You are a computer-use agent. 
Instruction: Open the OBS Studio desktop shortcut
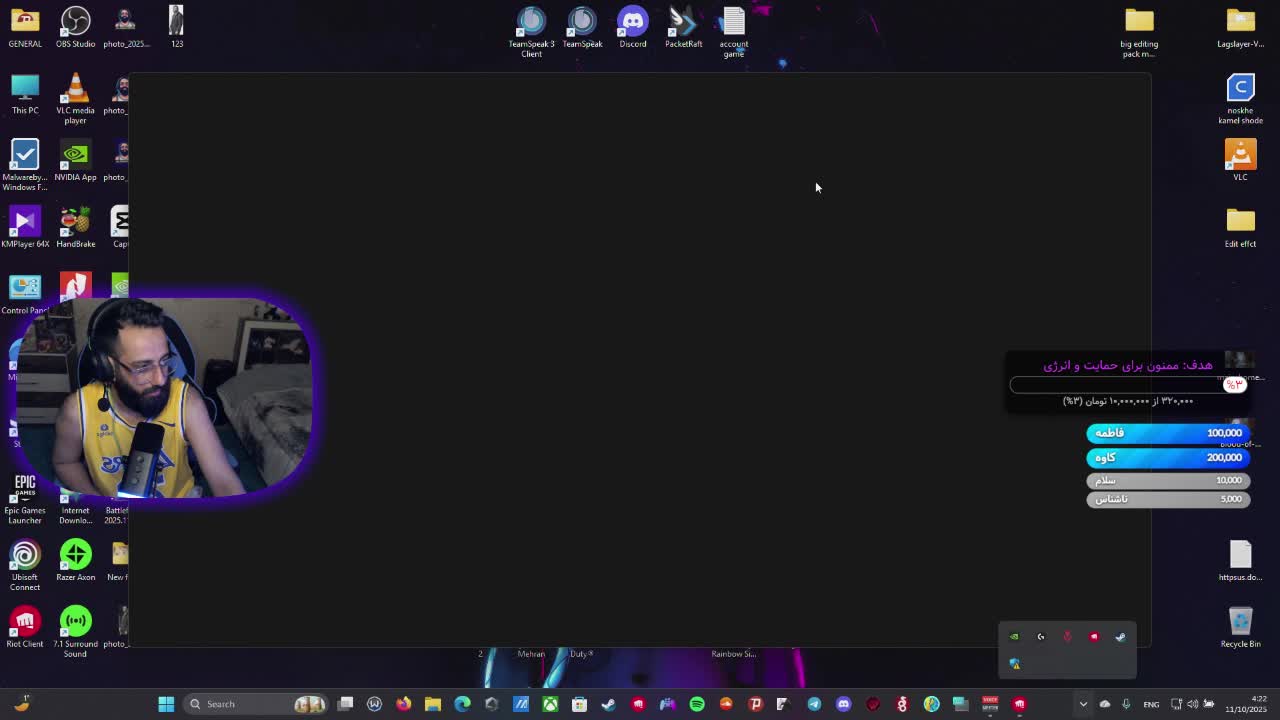[75, 27]
